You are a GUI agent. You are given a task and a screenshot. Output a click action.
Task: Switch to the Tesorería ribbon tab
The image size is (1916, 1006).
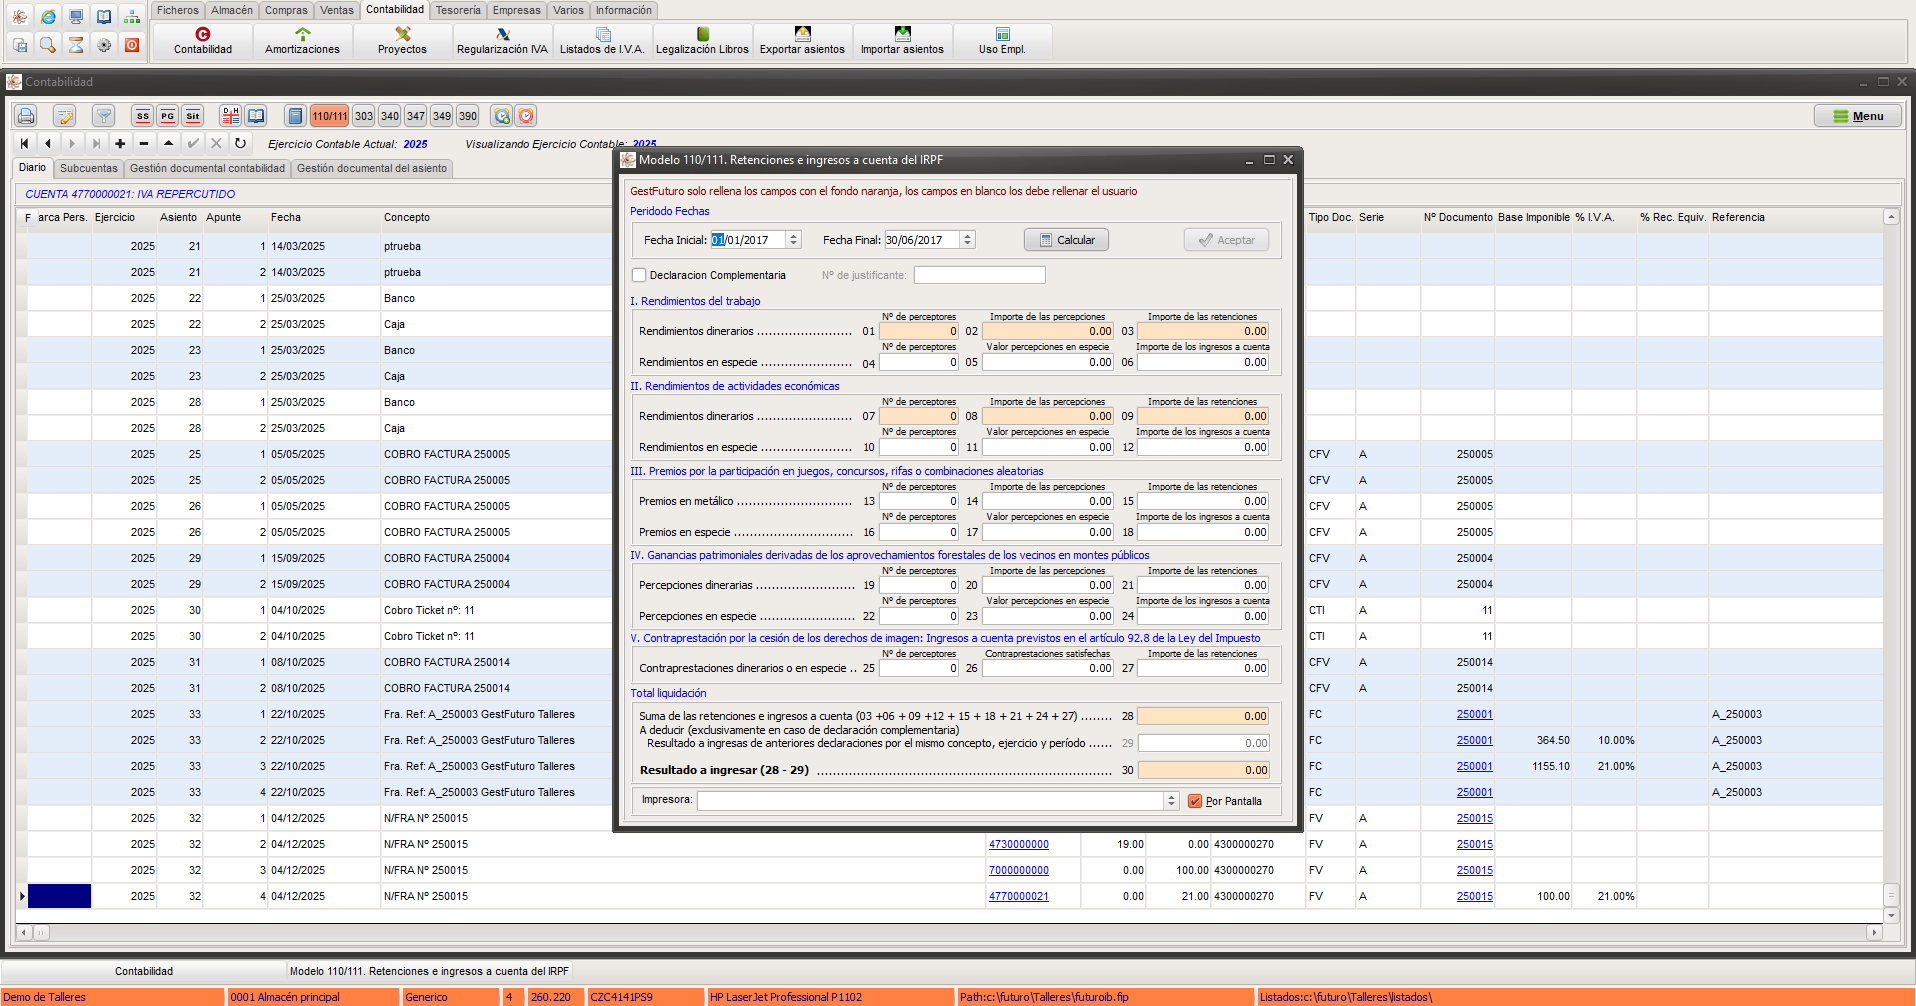[x=458, y=10]
